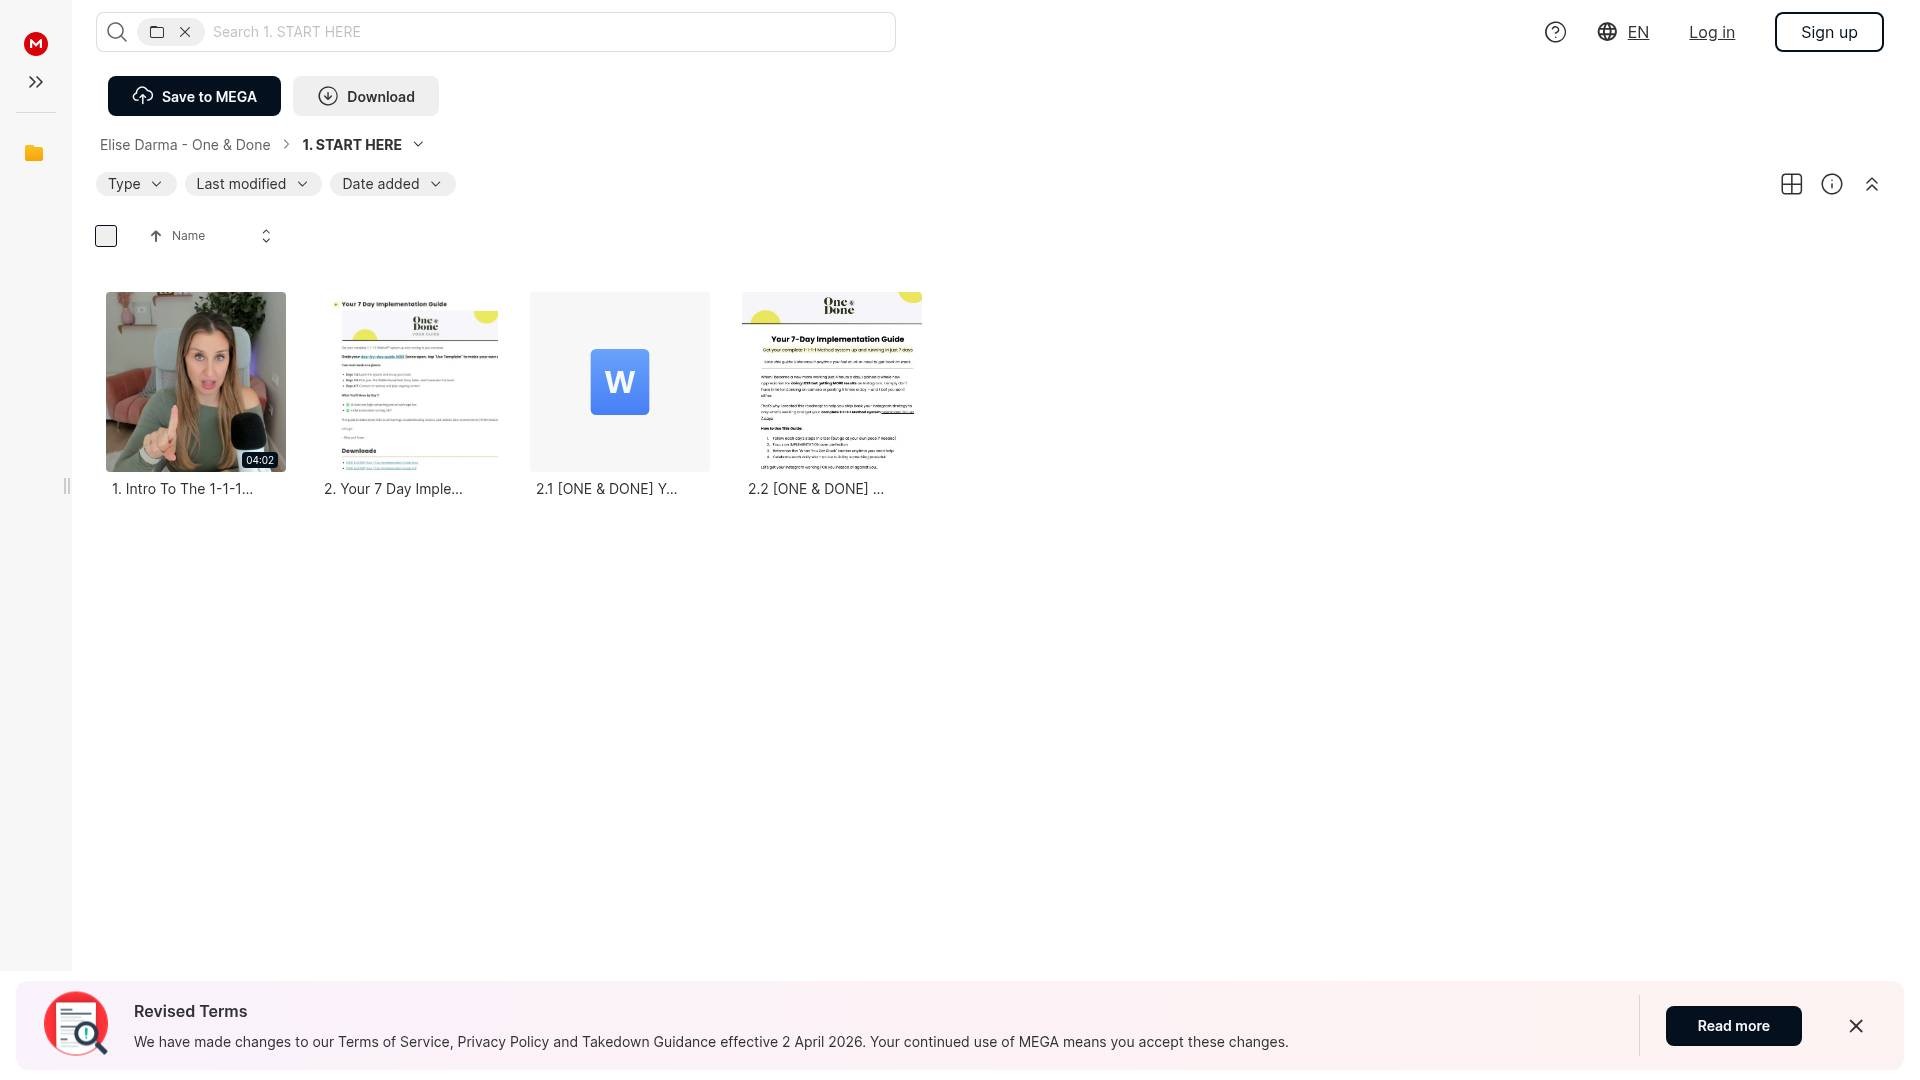
Task: Open the Intro To The 1-1-1 video thumbnail
Action: pyautogui.click(x=196, y=381)
